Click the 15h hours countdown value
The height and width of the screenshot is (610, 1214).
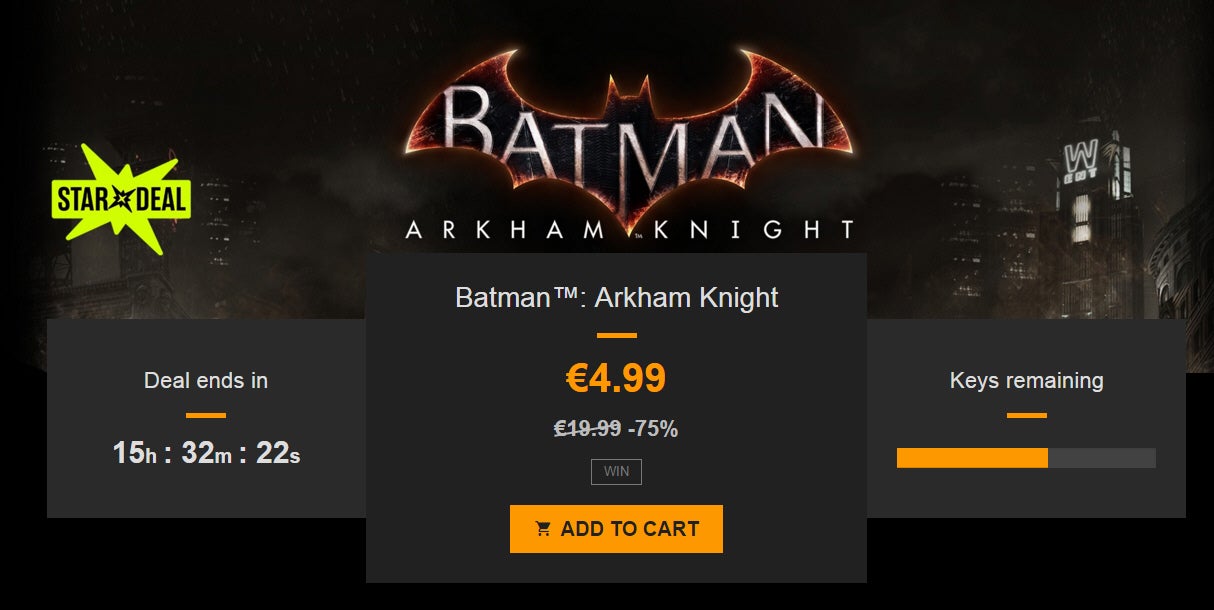coord(135,453)
